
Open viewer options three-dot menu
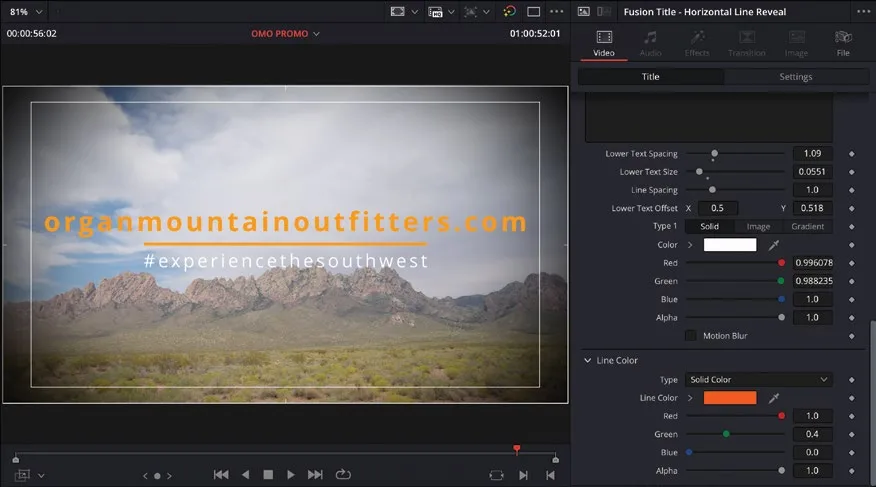(556, 11)
